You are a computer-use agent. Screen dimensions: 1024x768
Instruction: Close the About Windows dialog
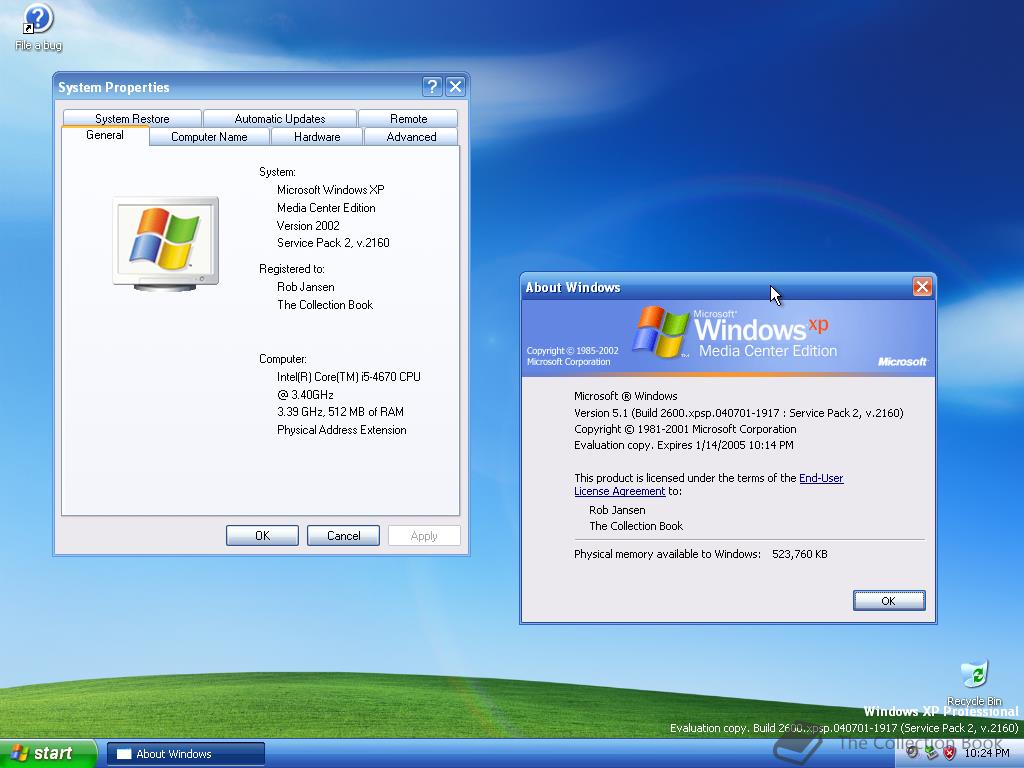(921, 287)
